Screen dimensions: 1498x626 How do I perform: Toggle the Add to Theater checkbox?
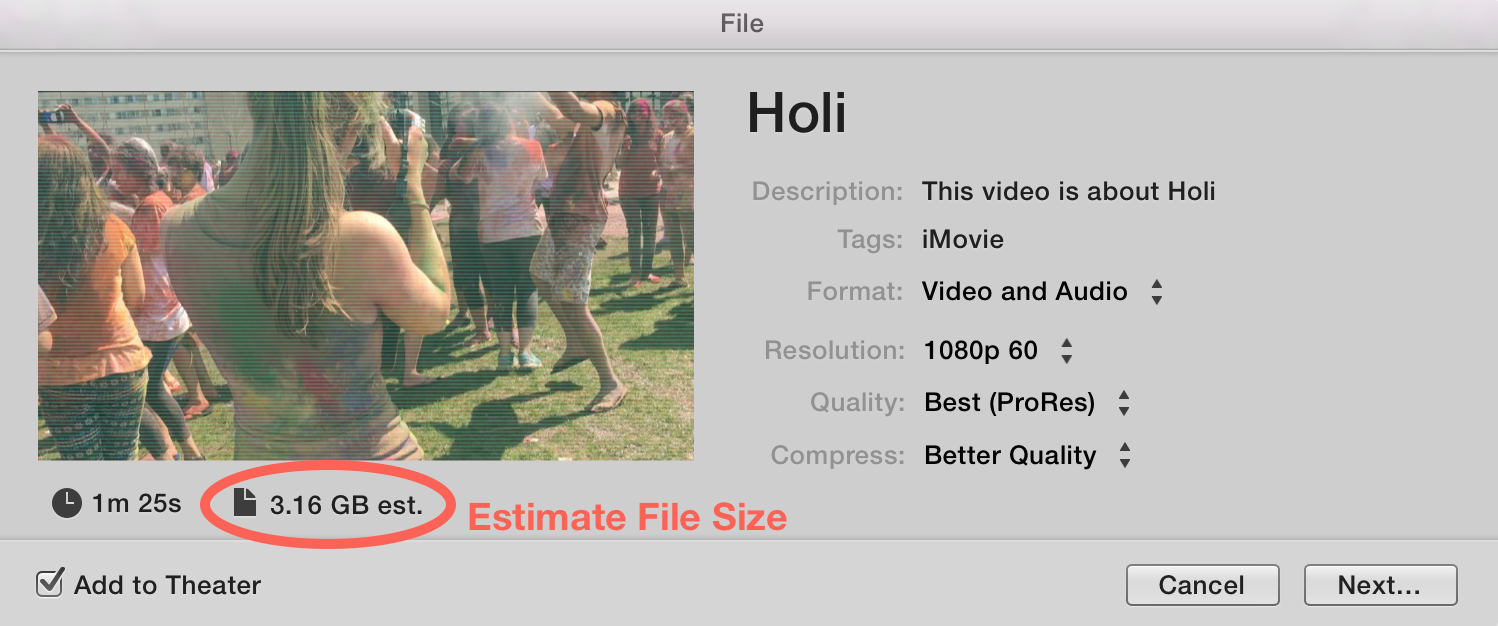coord(50,584)
